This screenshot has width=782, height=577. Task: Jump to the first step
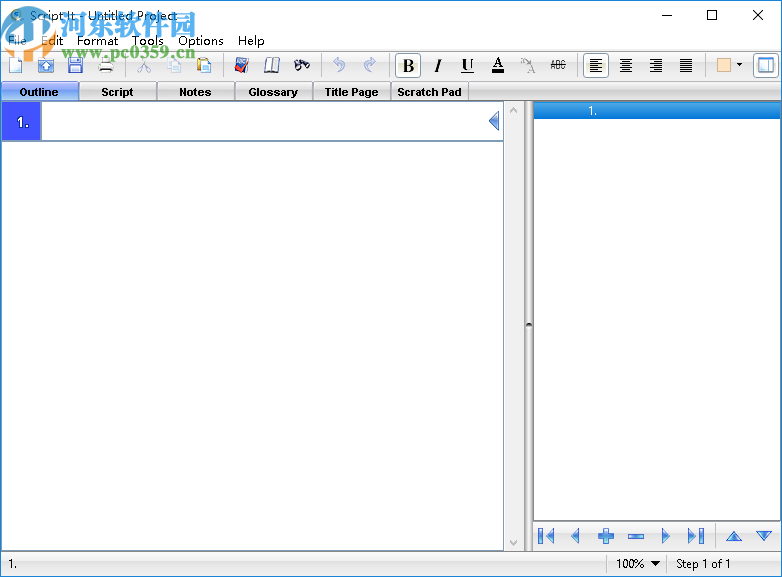(x=546, y=536)
